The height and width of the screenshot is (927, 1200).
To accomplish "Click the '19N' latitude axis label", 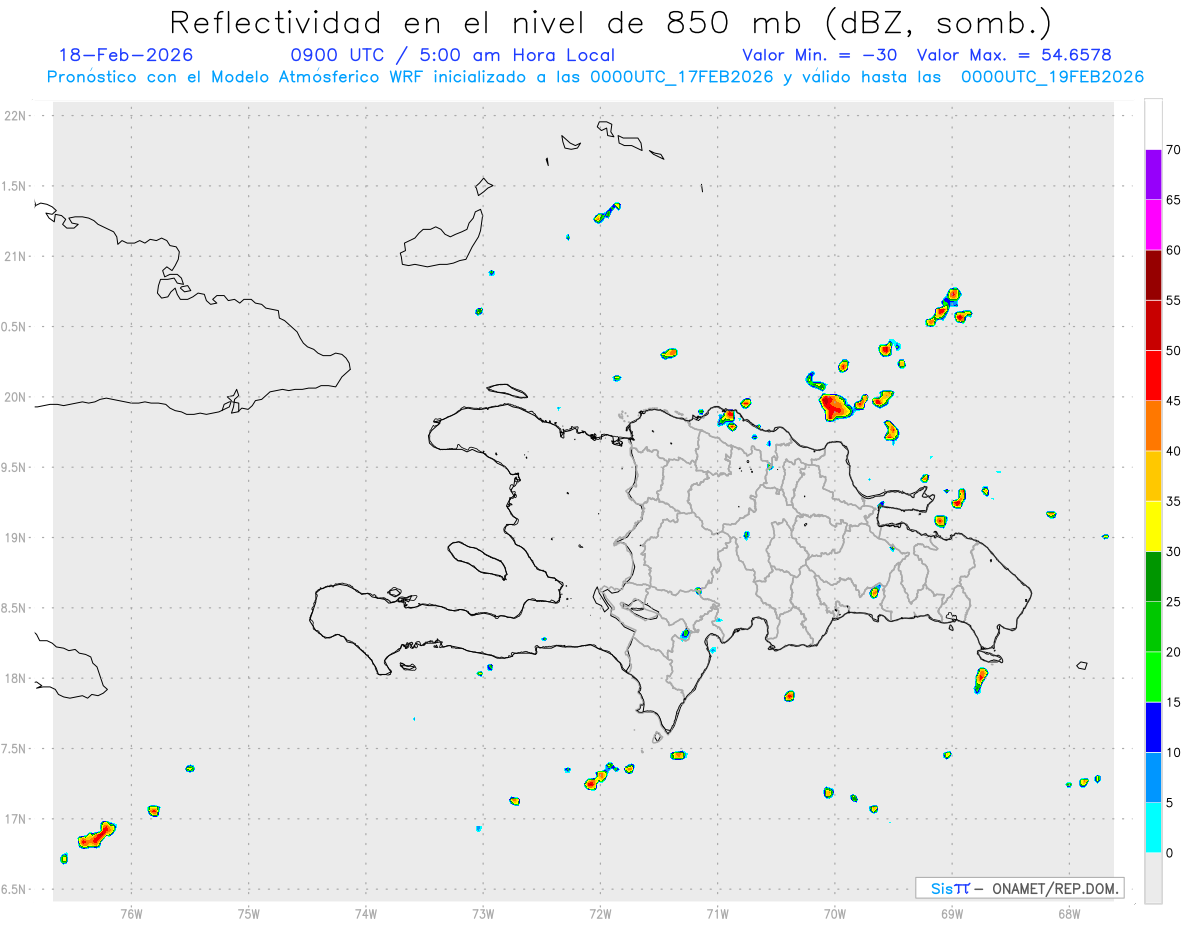I will 17,537.
